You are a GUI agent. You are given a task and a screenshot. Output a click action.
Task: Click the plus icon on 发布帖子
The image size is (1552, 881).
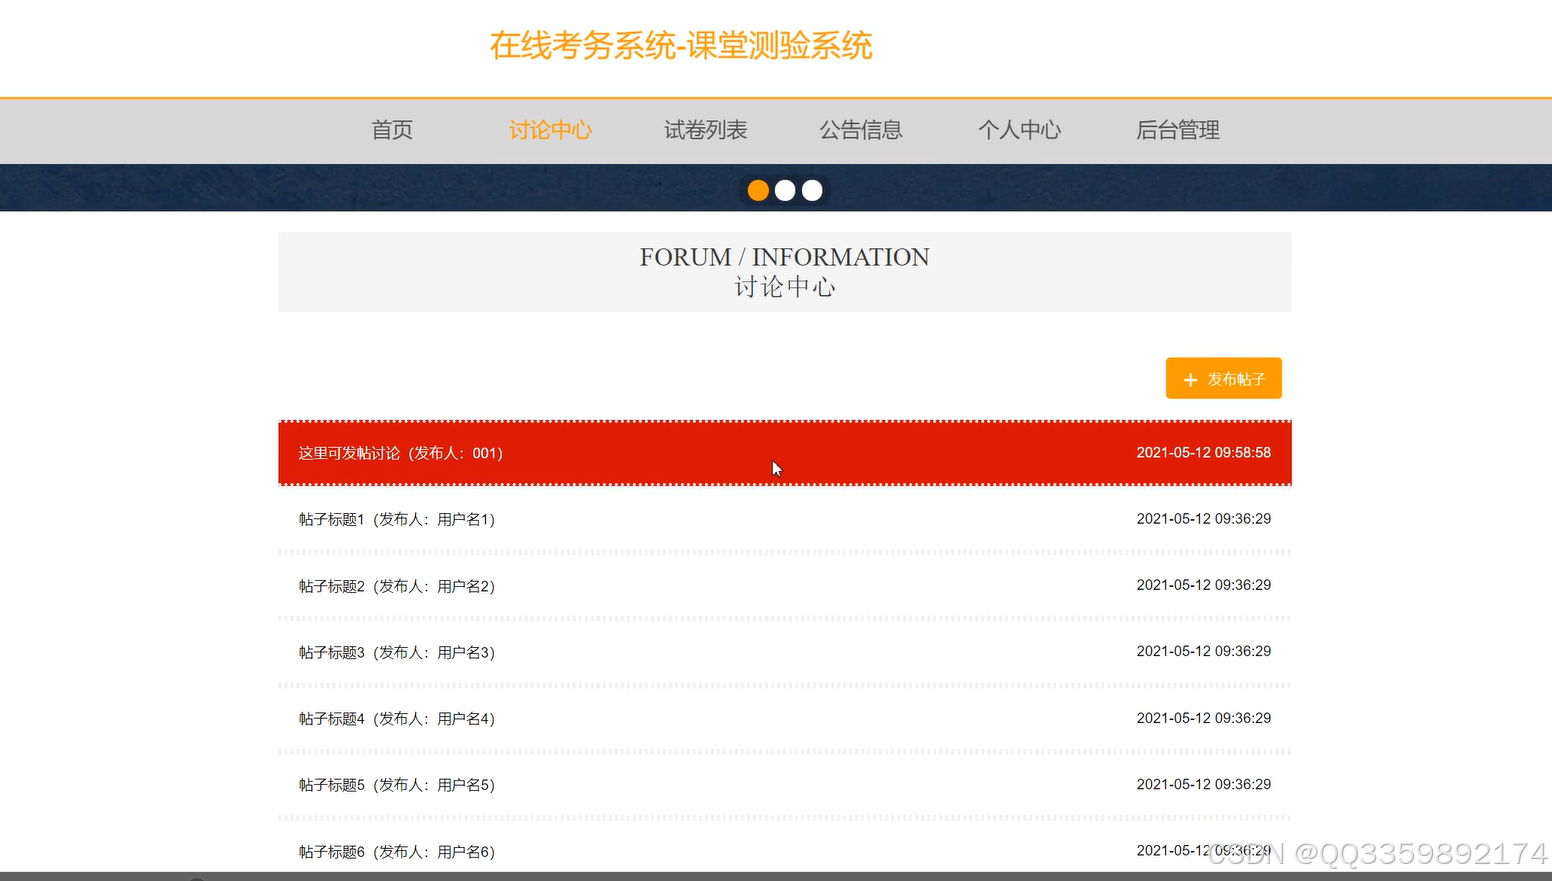pos(1190,380)
